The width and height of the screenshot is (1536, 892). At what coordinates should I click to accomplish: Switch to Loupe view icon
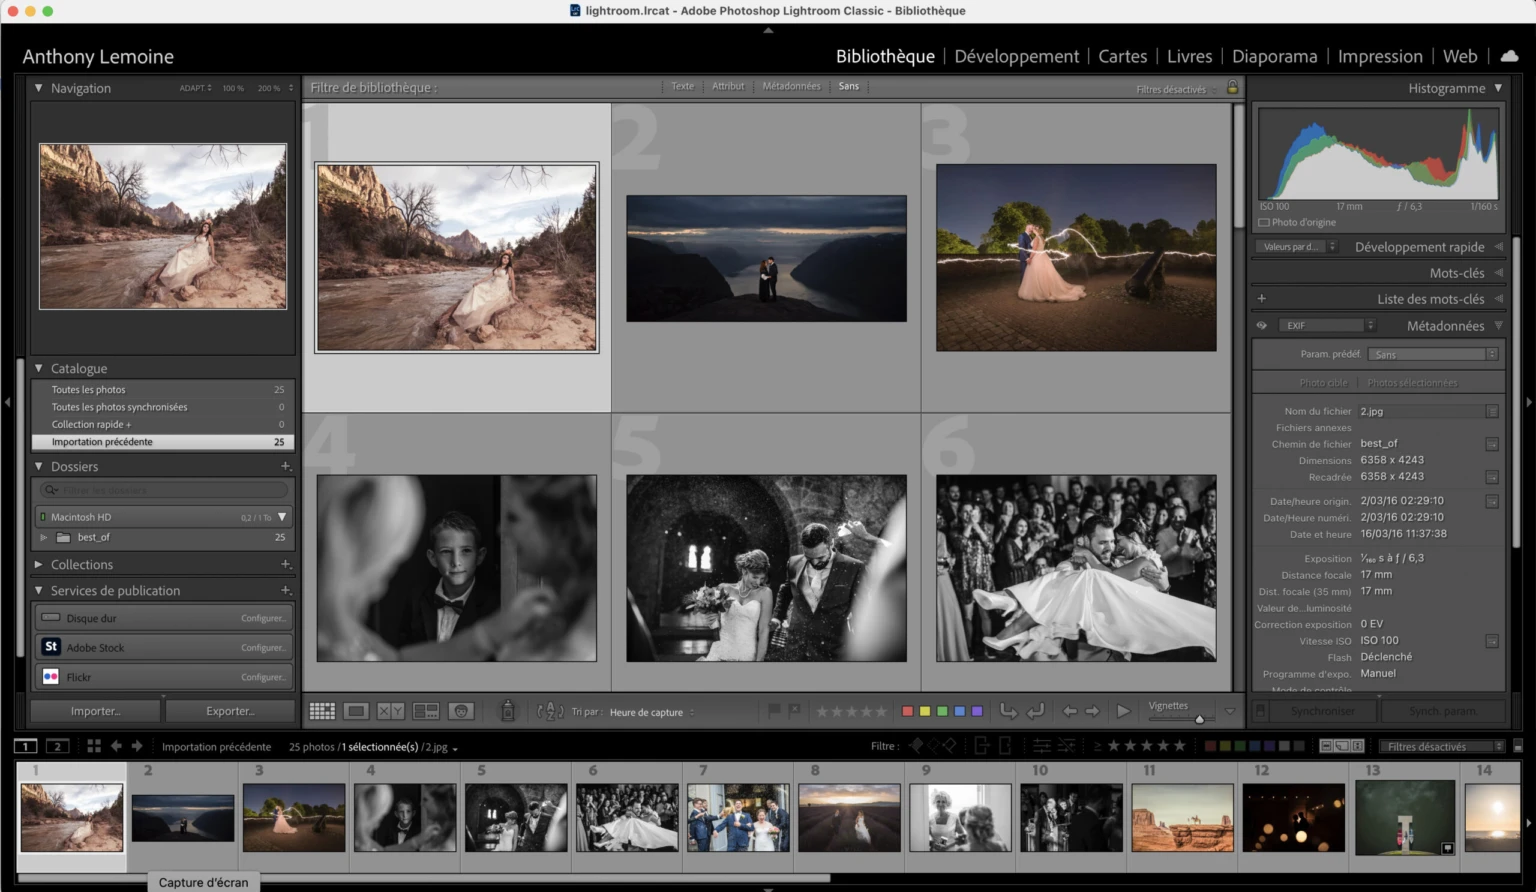356,711
